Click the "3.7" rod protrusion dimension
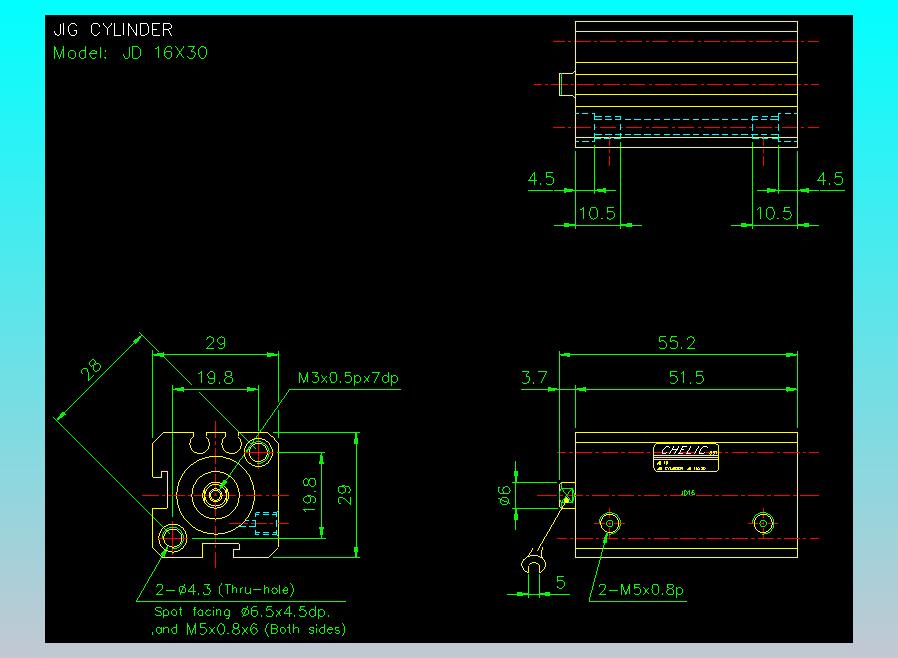The width and height of the screenshot is (898, 658). click(534, 377)
